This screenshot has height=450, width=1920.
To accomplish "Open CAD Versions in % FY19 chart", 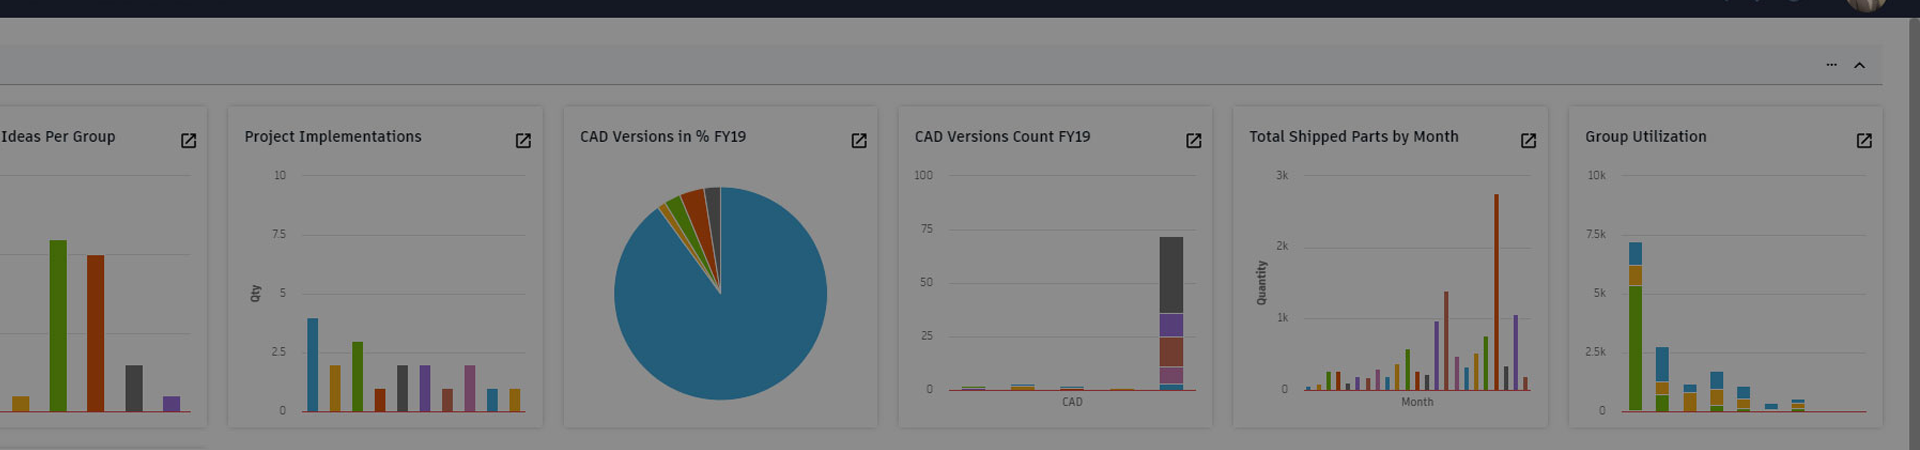I will click(859, 141).
